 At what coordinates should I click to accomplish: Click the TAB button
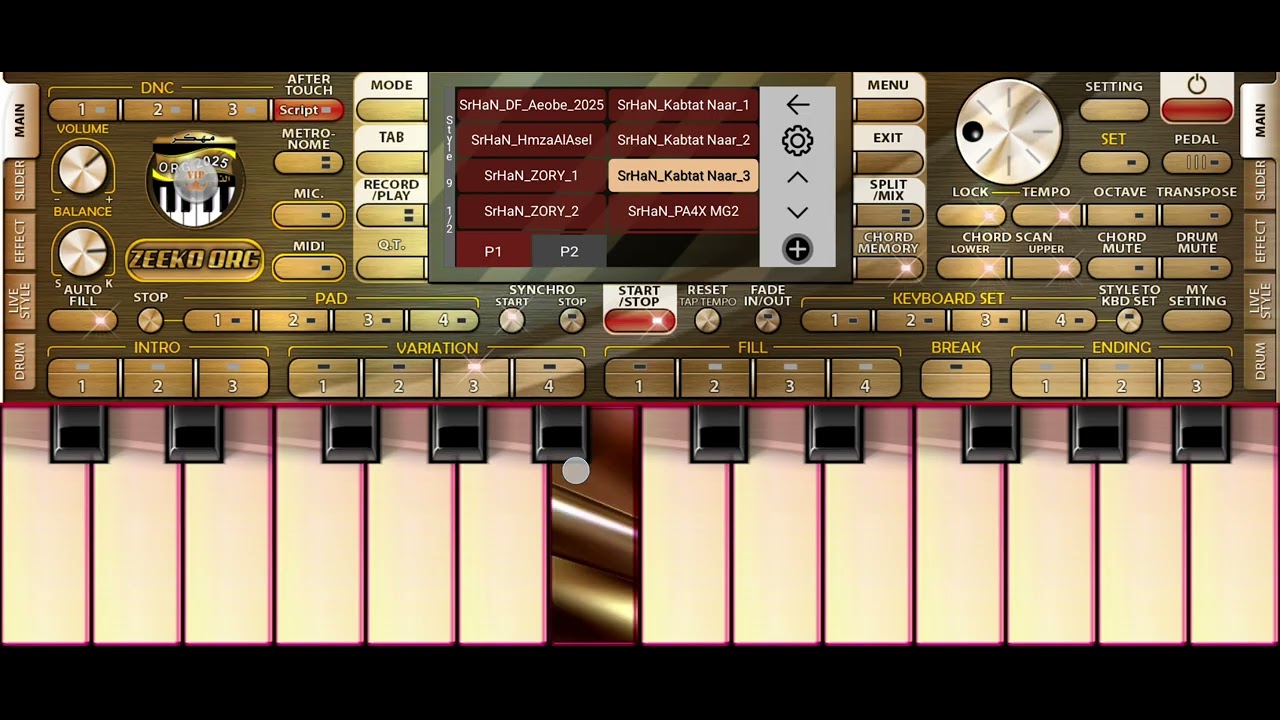(x=391, y=162)
